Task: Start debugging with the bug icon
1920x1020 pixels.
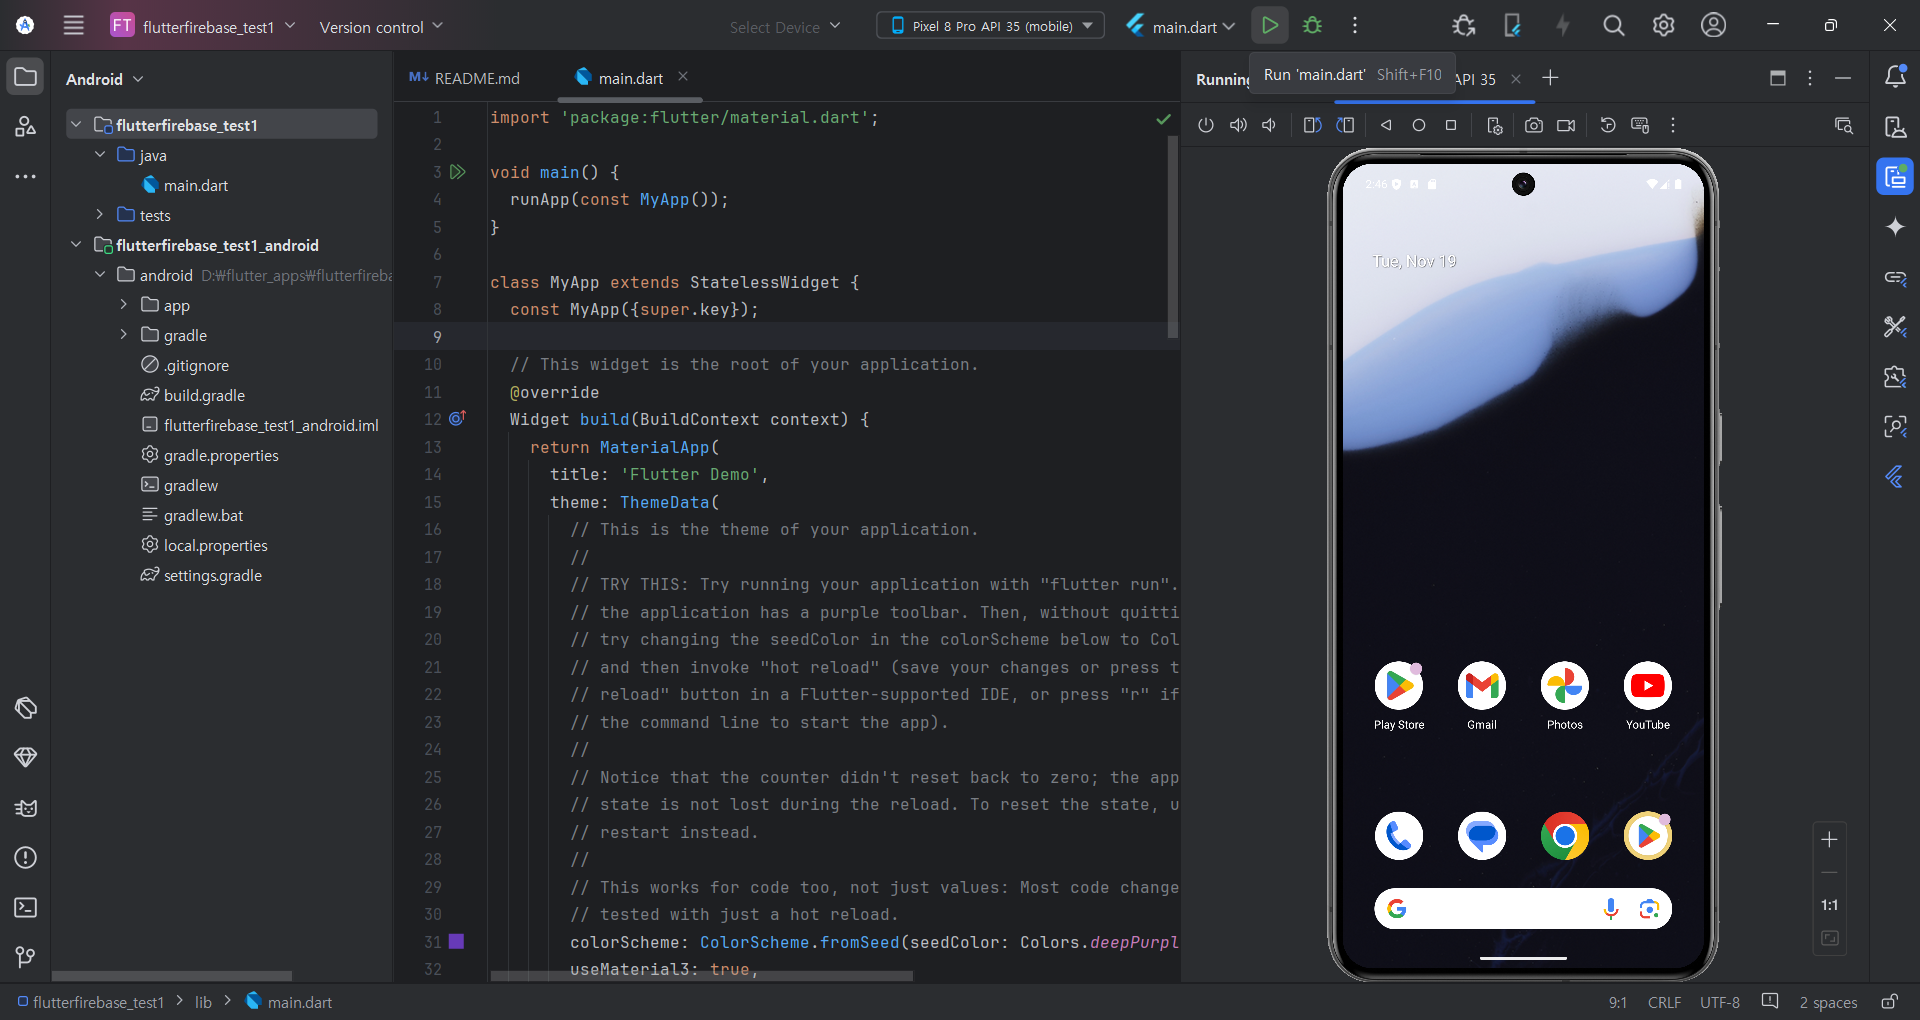Action: pos(1312,26)
